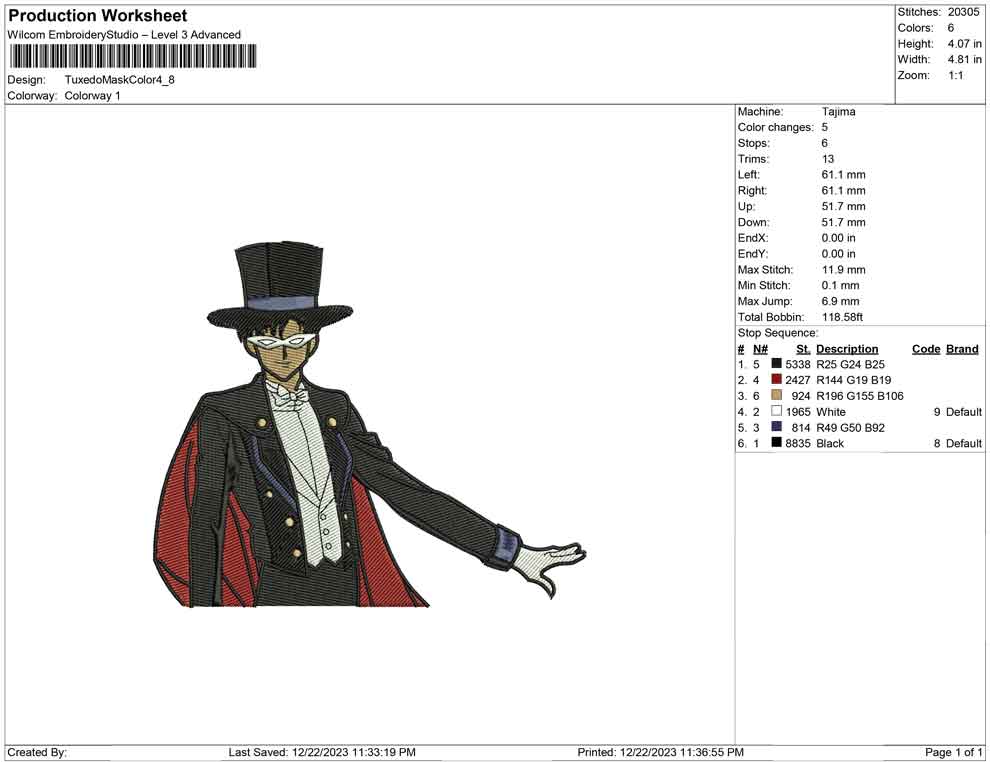
Task: Select design name 'TuxedoMaskColor4_8'
Action: click(x=119, y=80)
